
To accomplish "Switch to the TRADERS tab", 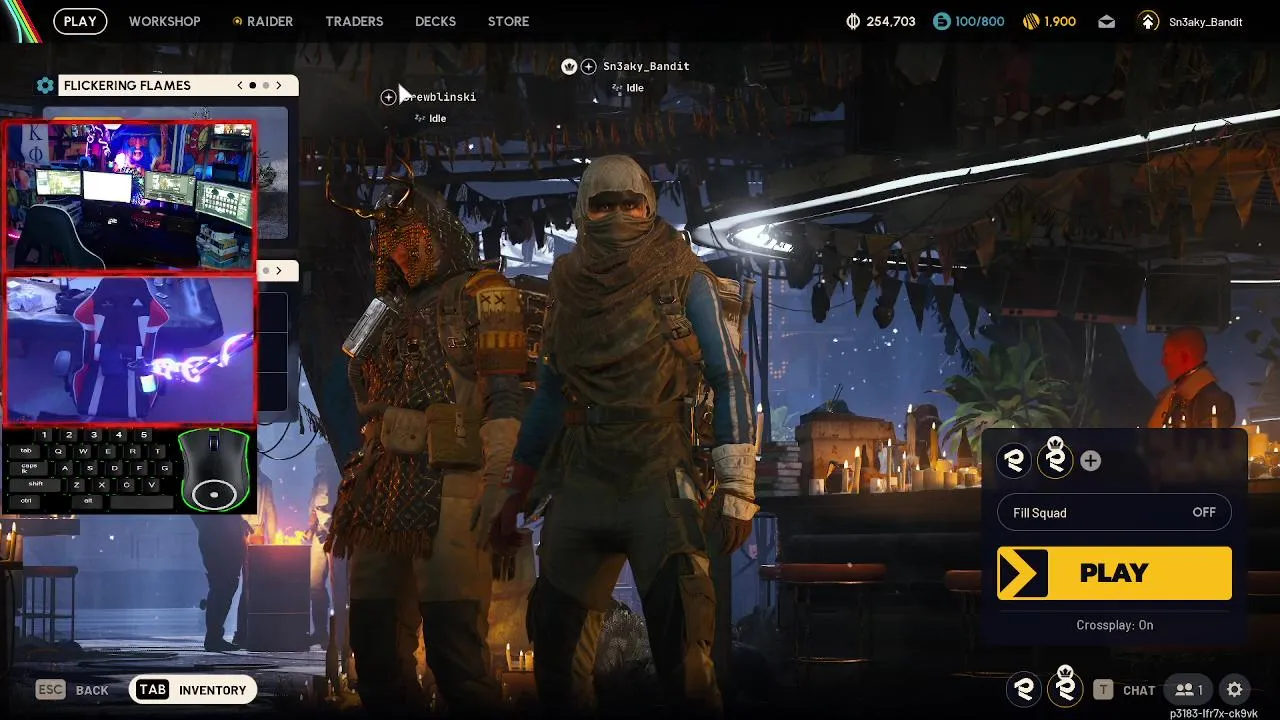I will (354, 21).
